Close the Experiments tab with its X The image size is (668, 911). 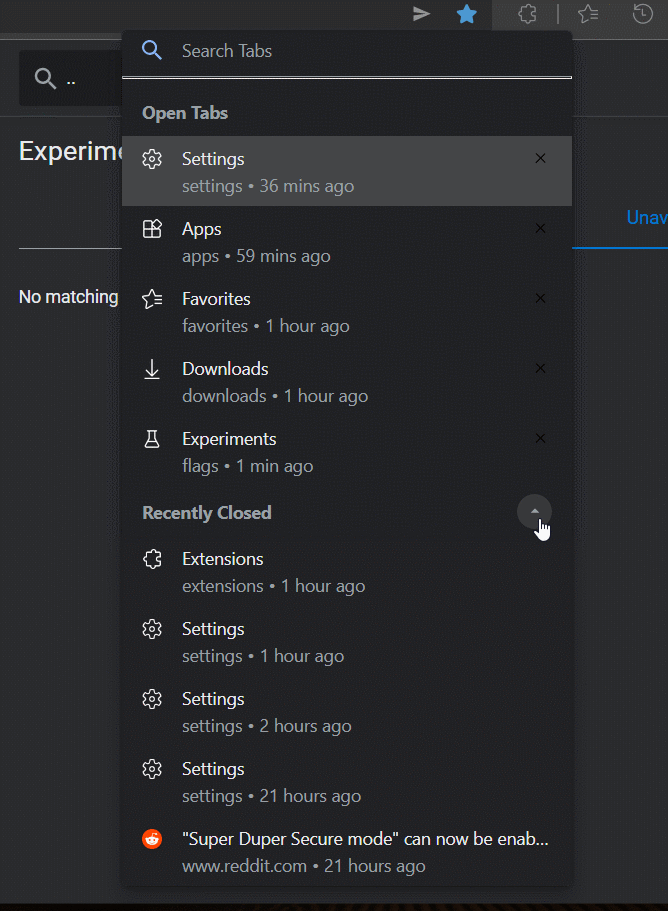[x=540, y=438]
